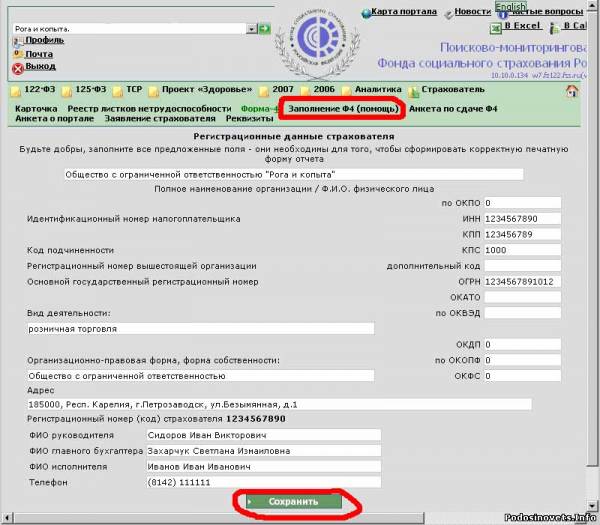Image resolution: width=600 pixels, height=525 pixels.
Task: Click the по ОКВЭД input field
Action: coord(523,313)
